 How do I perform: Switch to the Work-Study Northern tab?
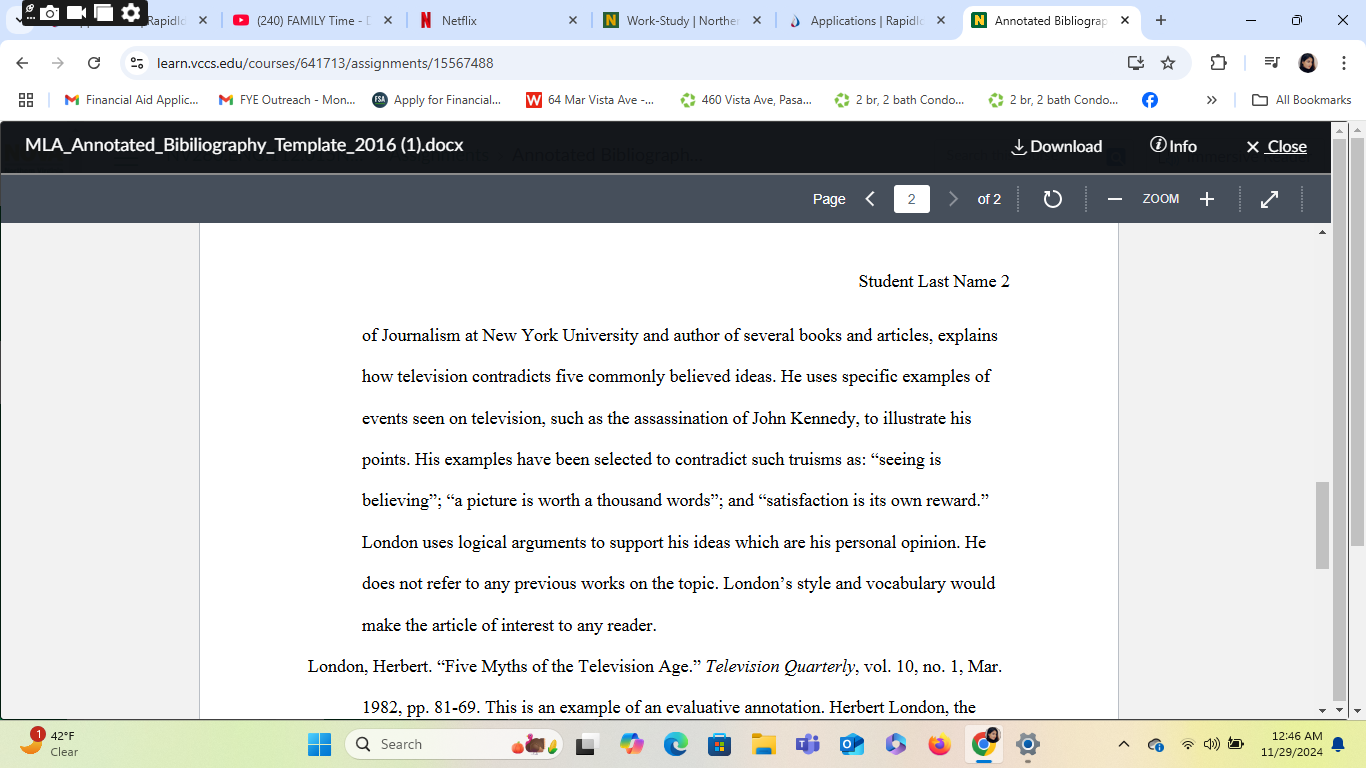(x=676, y=19)
